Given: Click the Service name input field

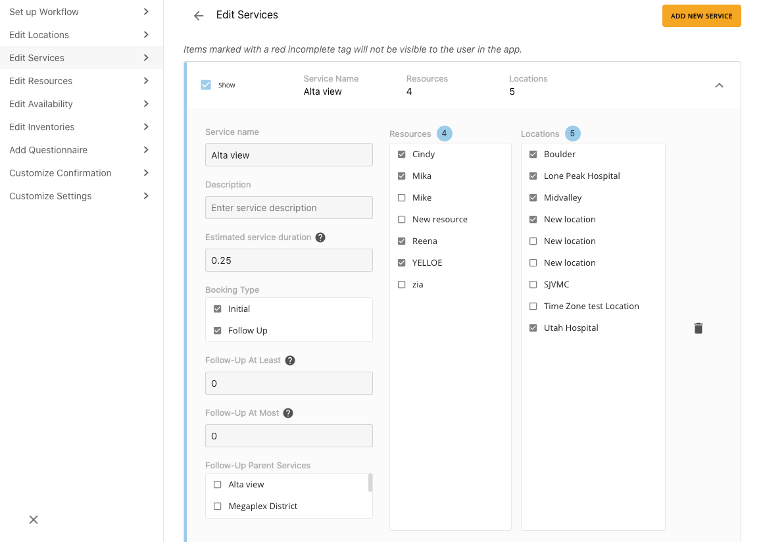Looking at the screenshot, I should coord(289,155).
